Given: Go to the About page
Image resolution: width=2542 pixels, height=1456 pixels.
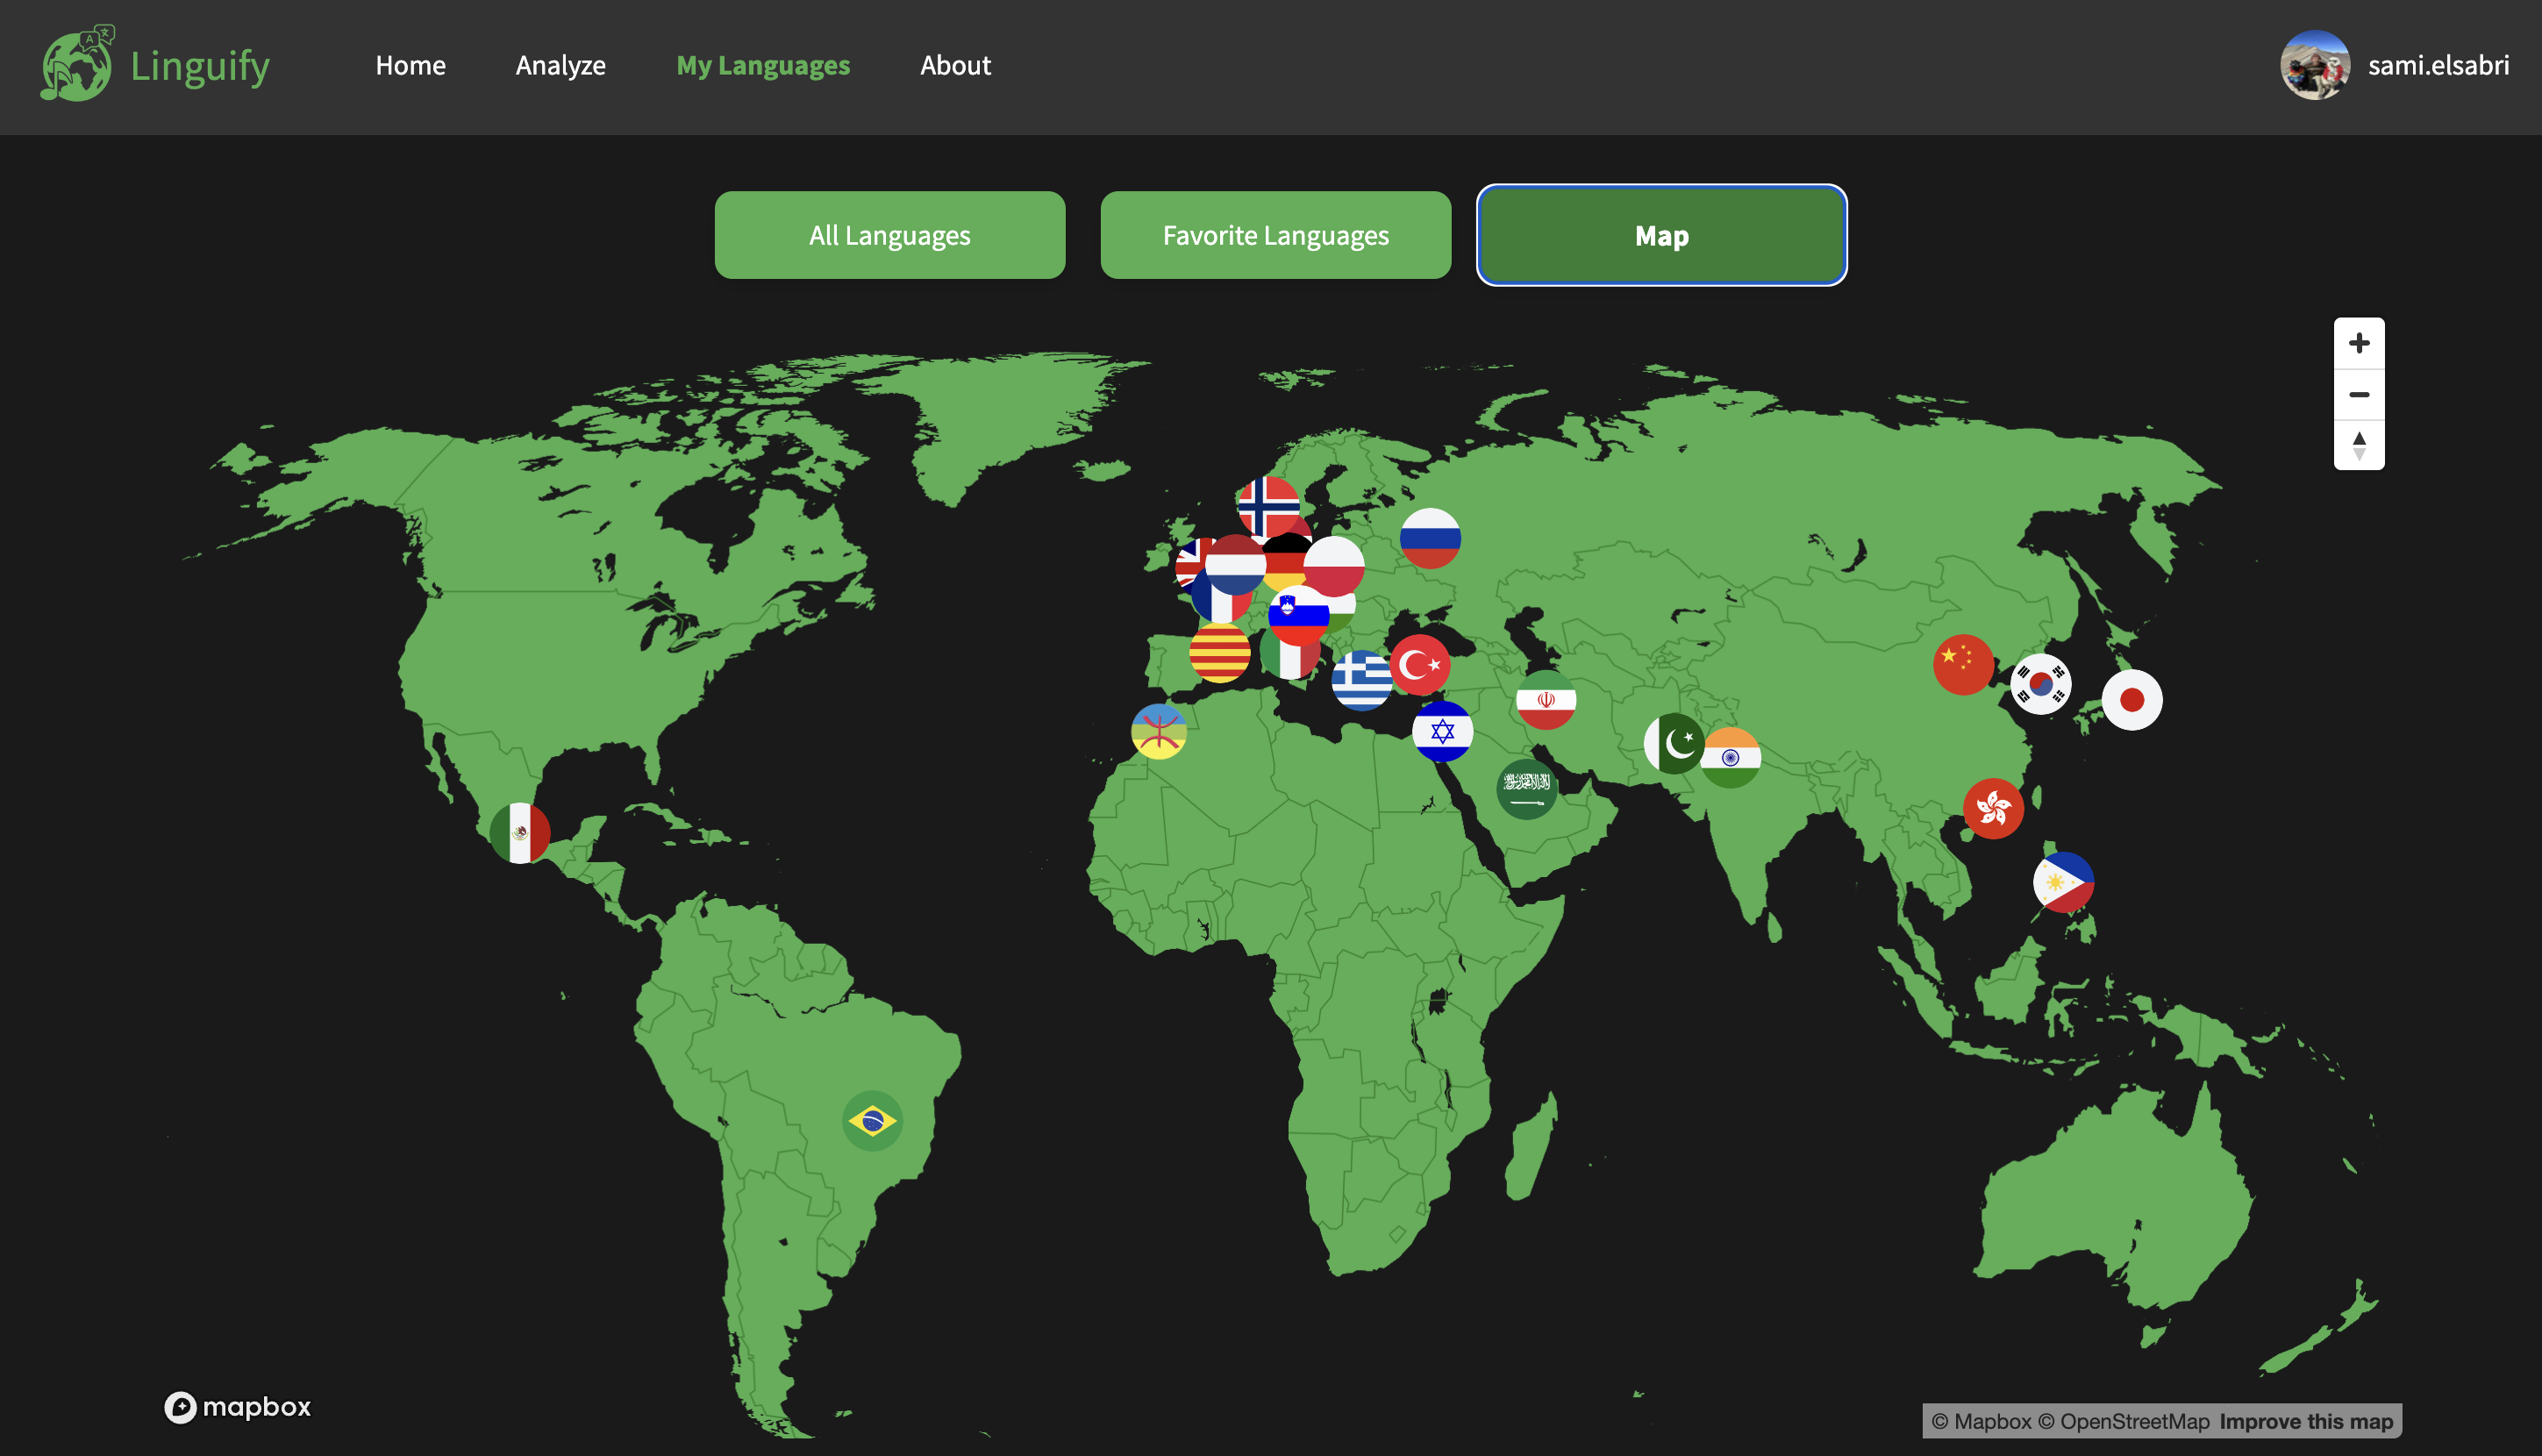Looking at the screenshot, I should pyautogui.click(x=955, y=65).
